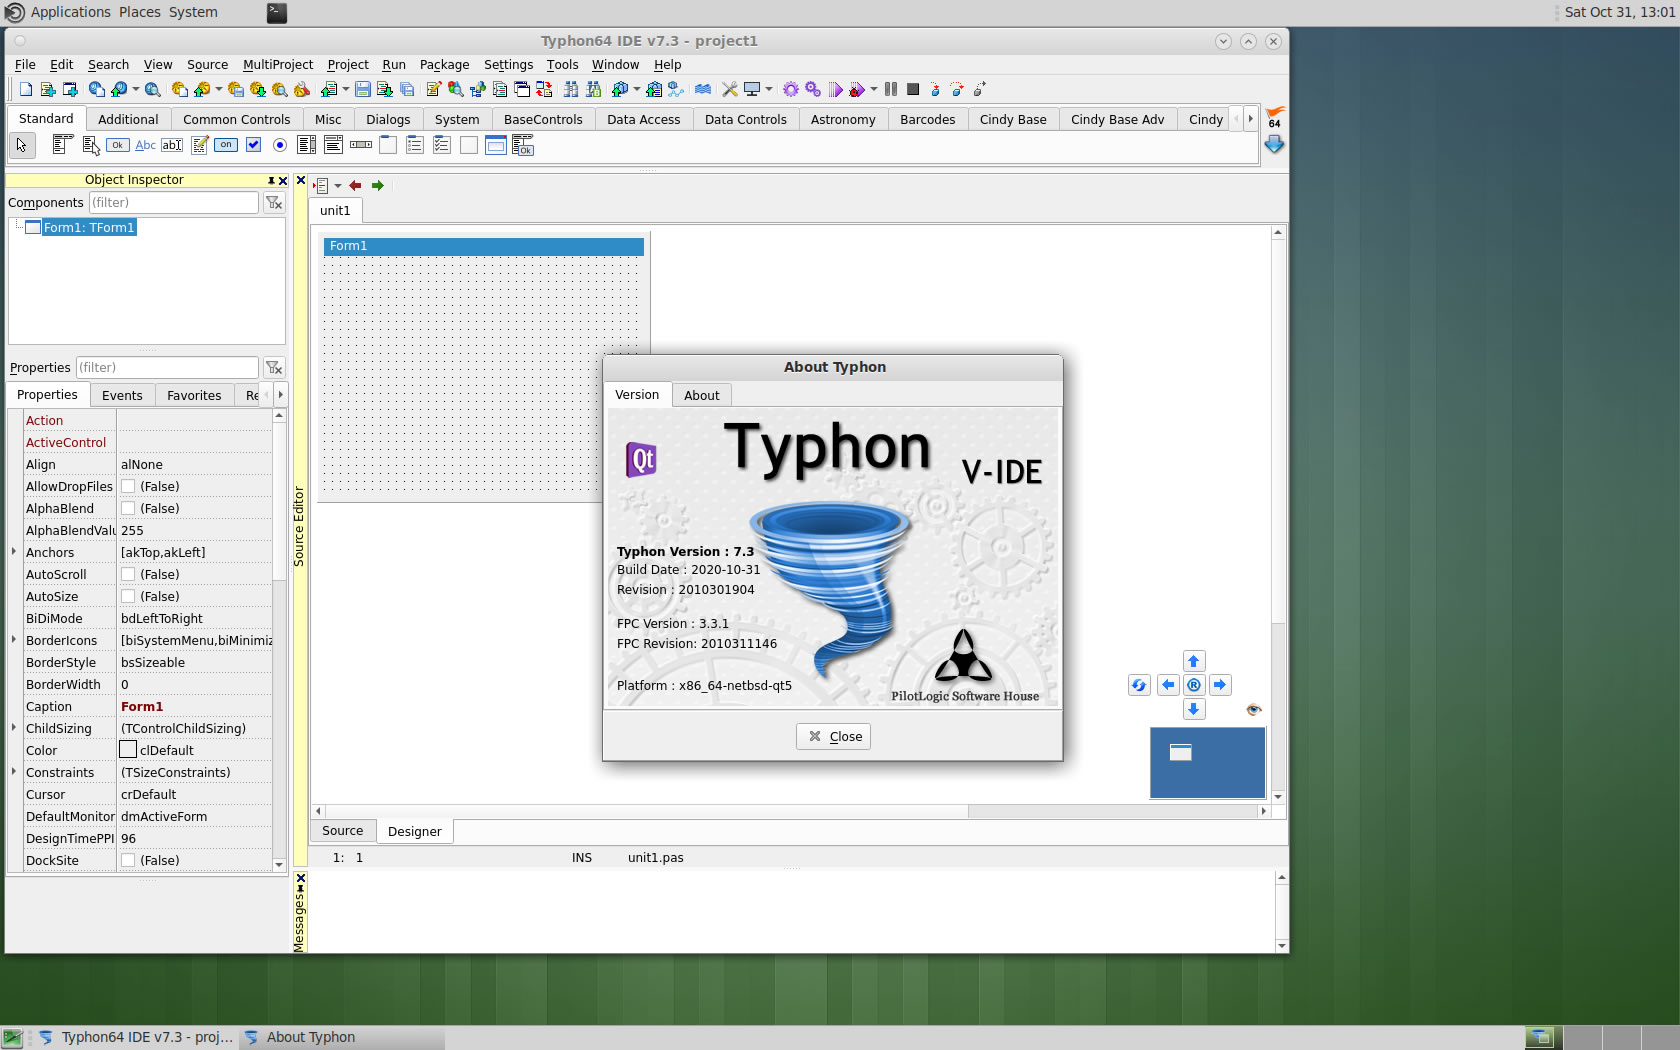The width and height of the screenshot is (1680, 1050).
Task: Open dropdown arrow next to Run icon
Action: (874, 89)
